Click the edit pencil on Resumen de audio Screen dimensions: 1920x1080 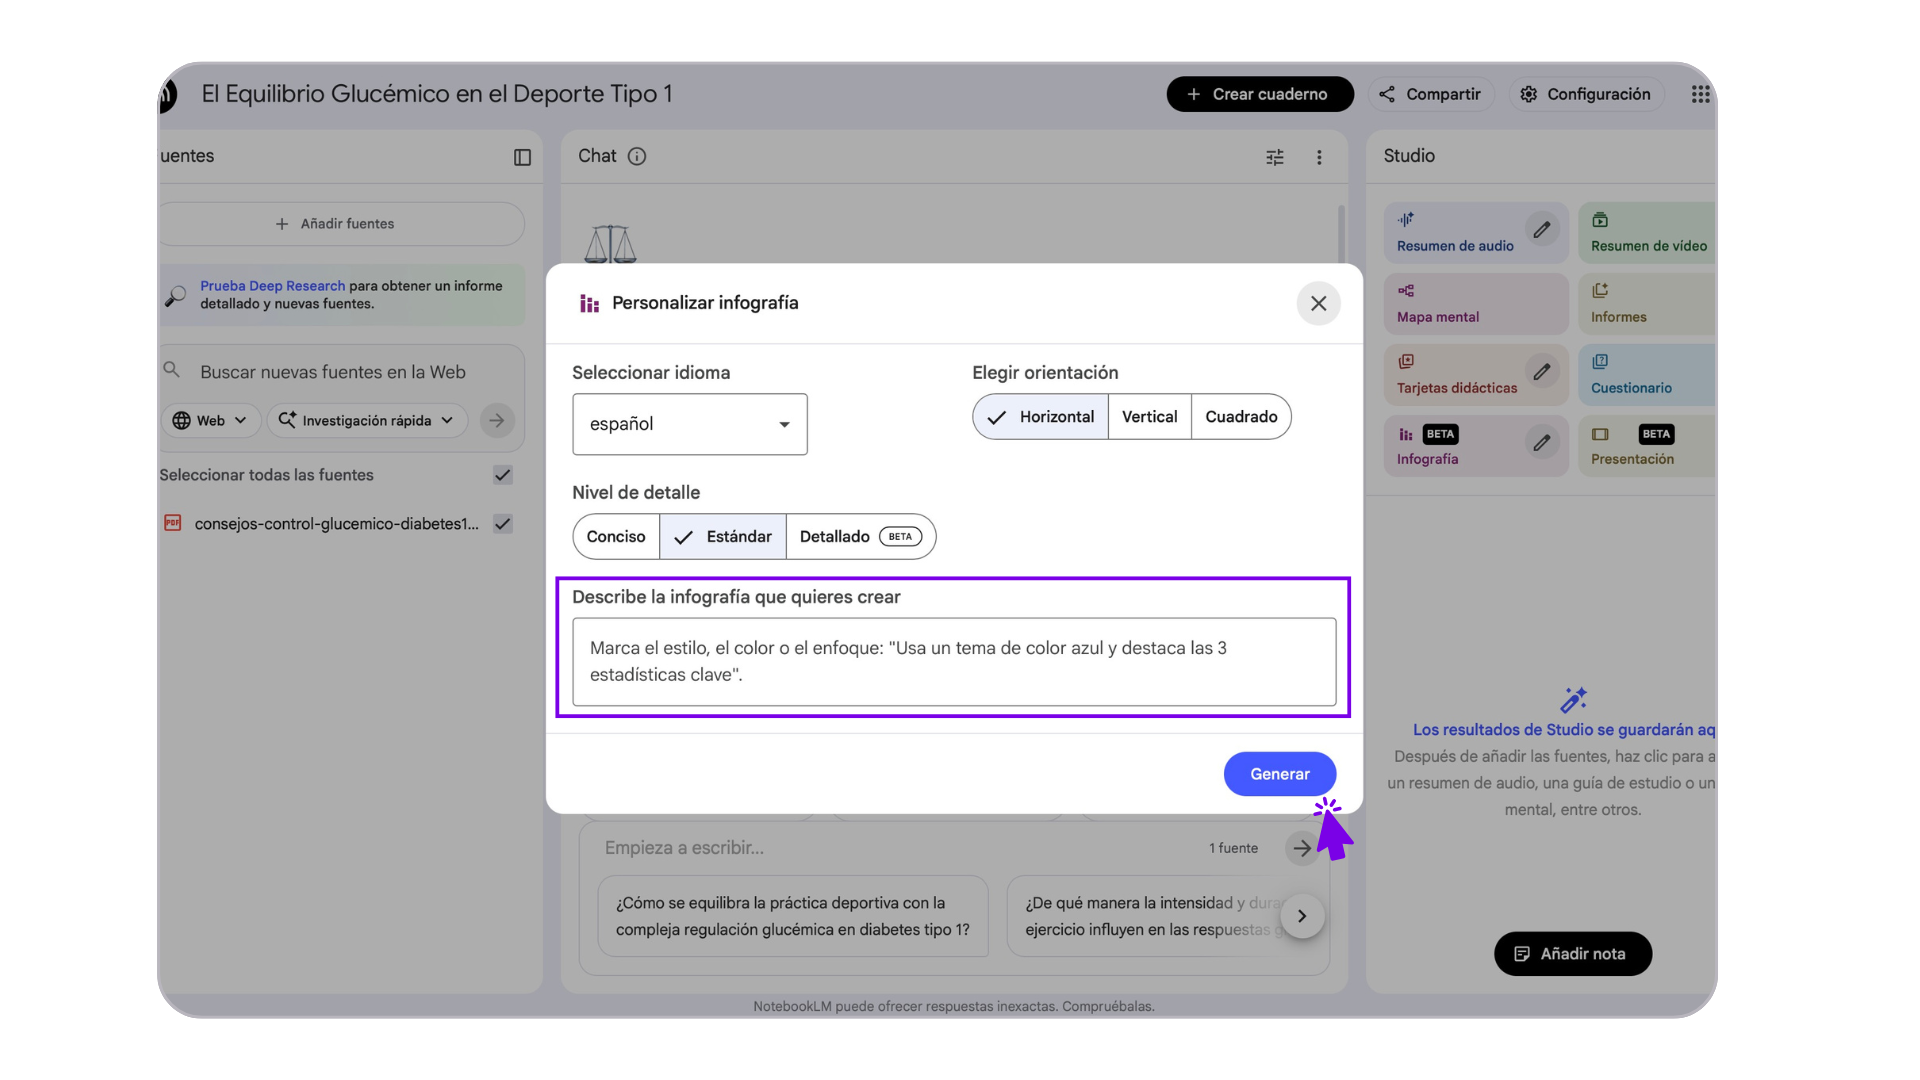[1542, 230]
